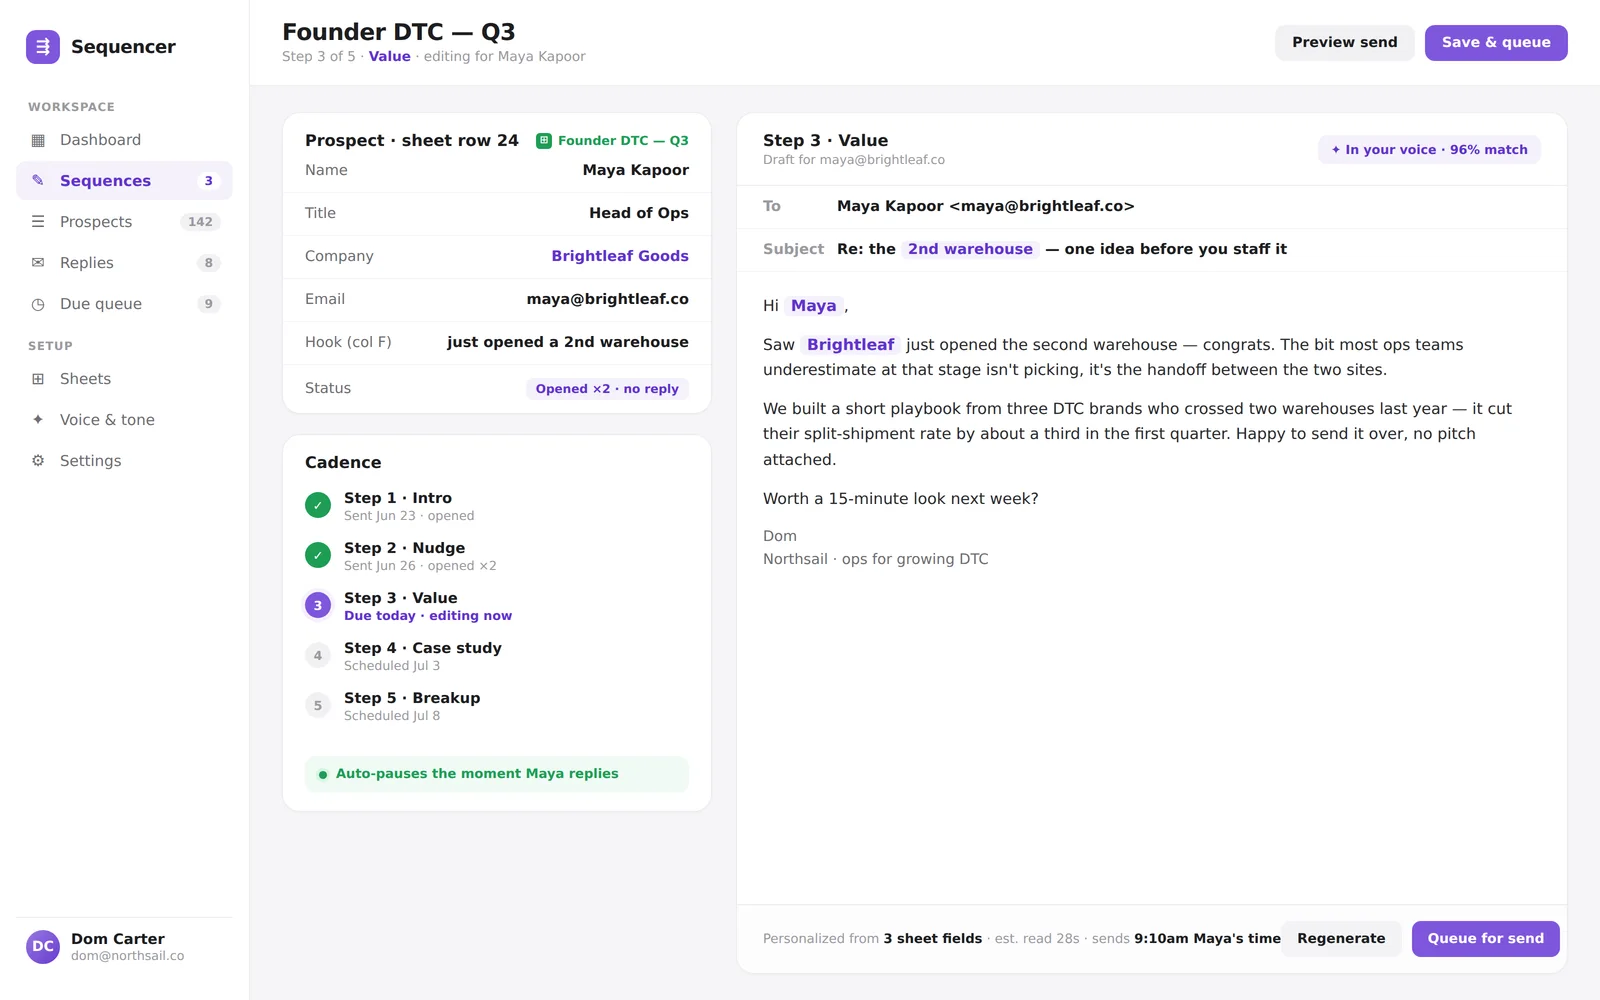This screenshot has width=1600, height=1000.
Task: Click the Step 4 number circle
Action: (318, 655)
